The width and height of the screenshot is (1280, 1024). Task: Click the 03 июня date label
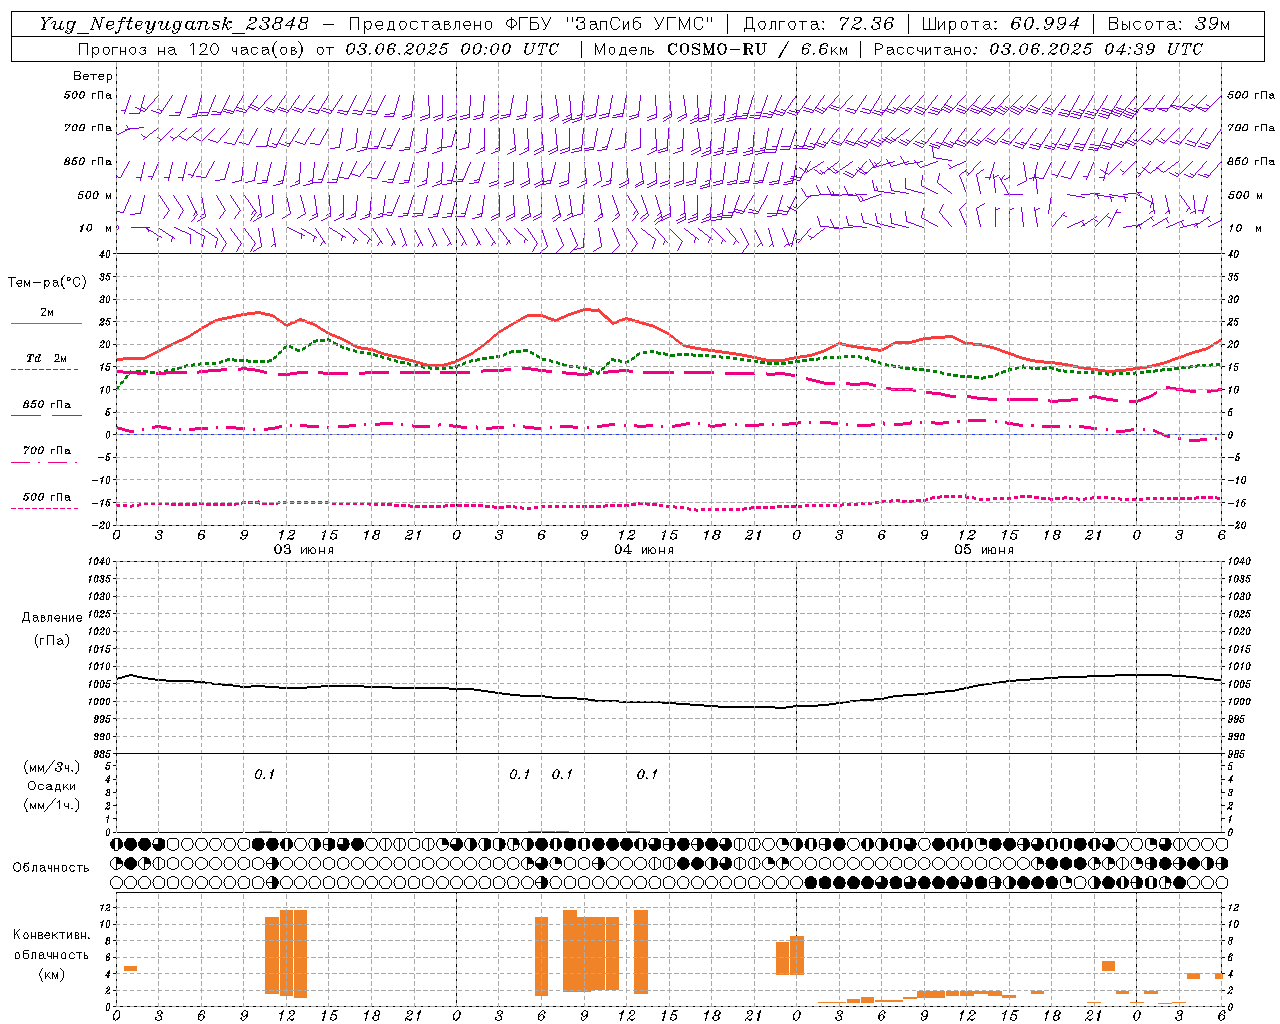coord(304,550)
